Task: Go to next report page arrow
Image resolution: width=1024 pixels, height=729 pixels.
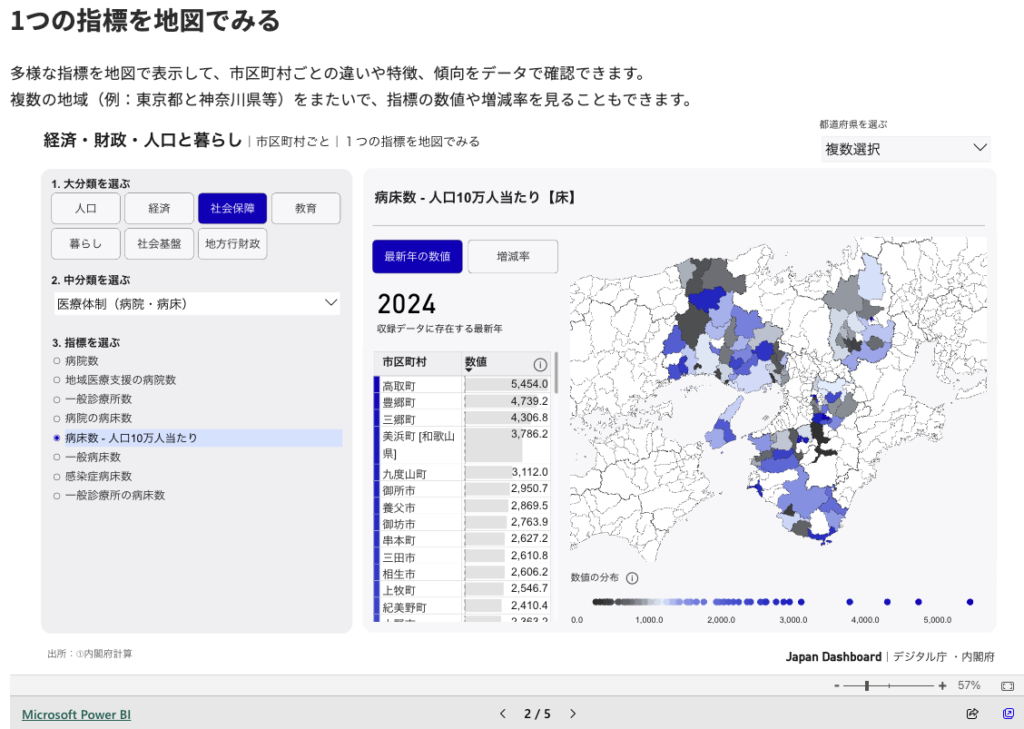Action: point(573,714)
